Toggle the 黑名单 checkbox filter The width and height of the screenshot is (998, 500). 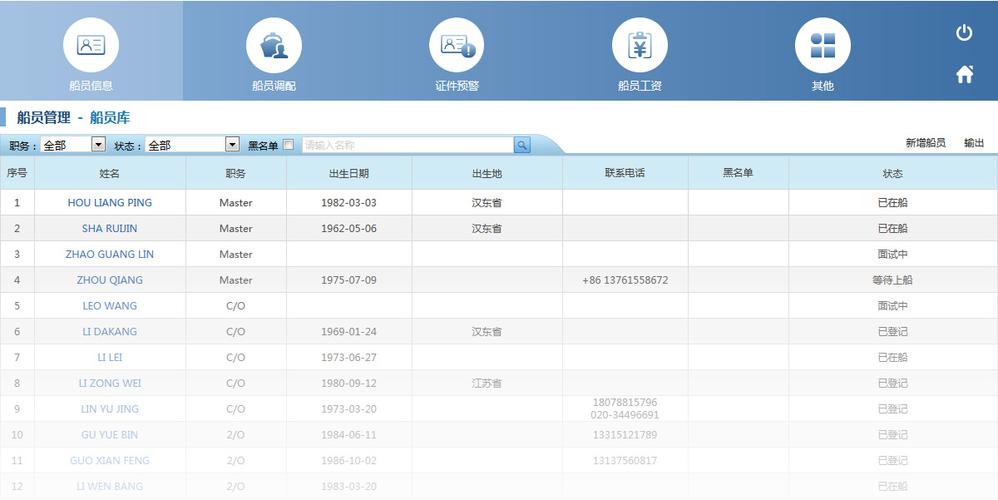[x=288, y=144]
